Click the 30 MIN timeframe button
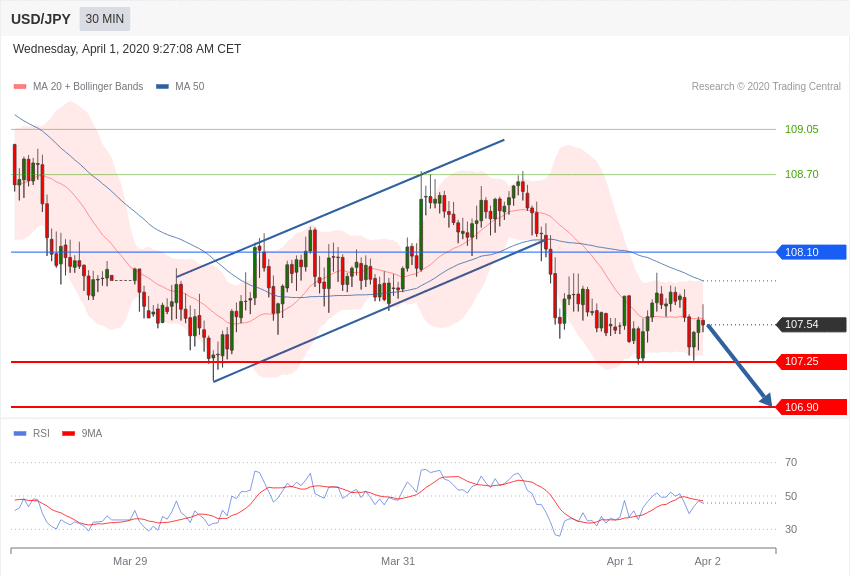The width and height of the screenshot is (850, 576). tap(105, 19)
